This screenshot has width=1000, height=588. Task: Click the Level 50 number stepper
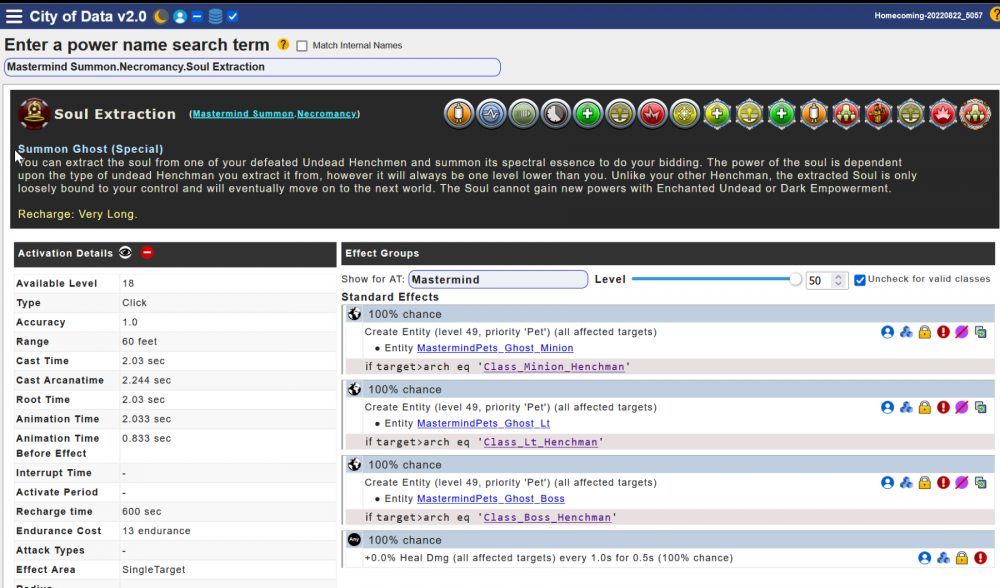(826, 281)
